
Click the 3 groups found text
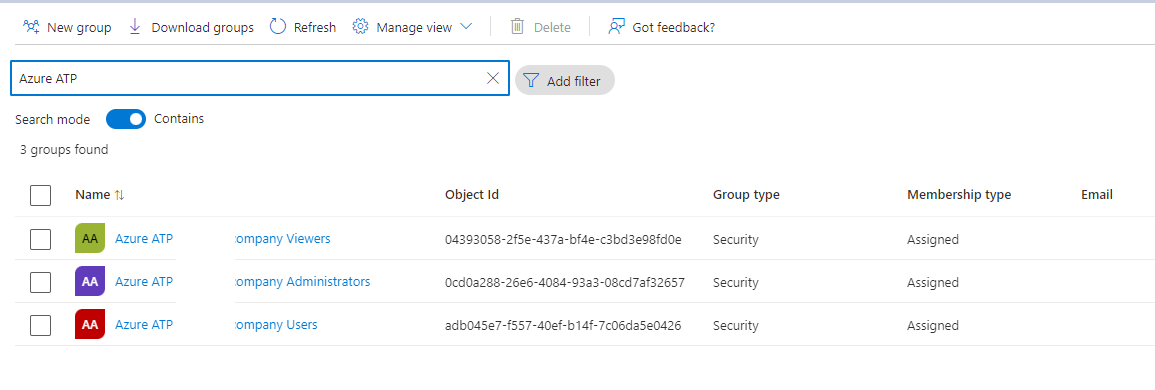pos(64,150)
